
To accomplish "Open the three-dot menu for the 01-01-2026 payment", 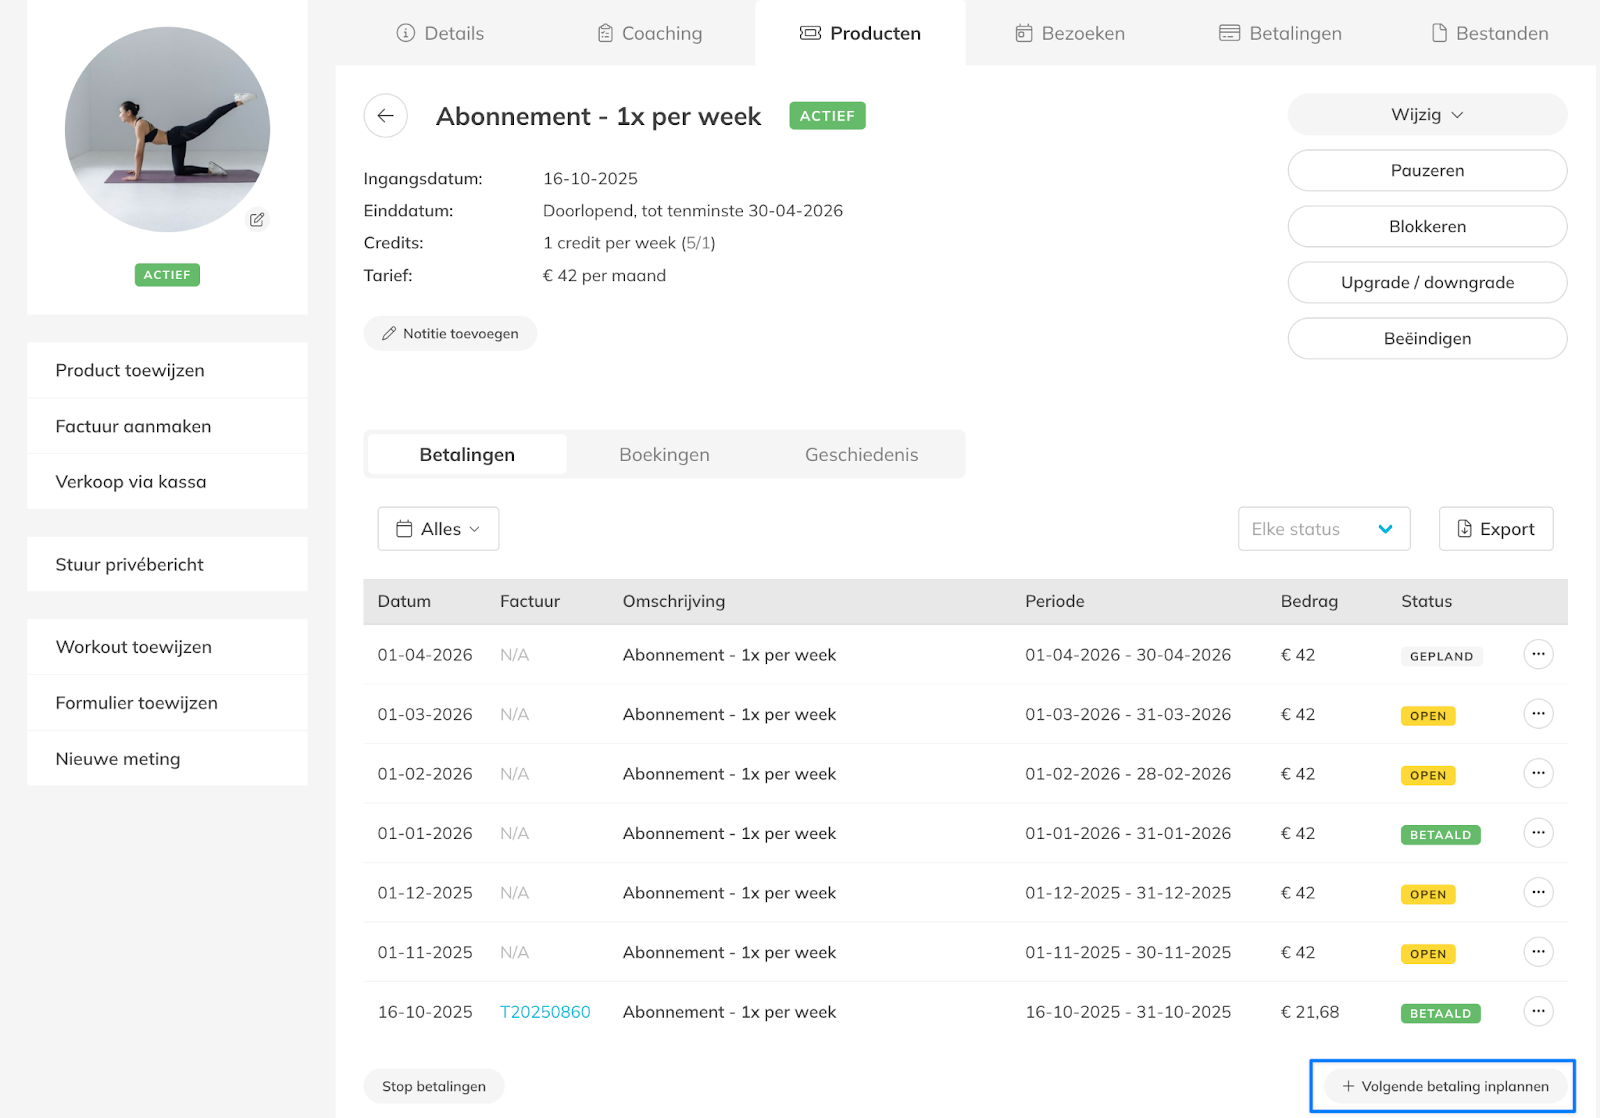I will [1538, 833].
